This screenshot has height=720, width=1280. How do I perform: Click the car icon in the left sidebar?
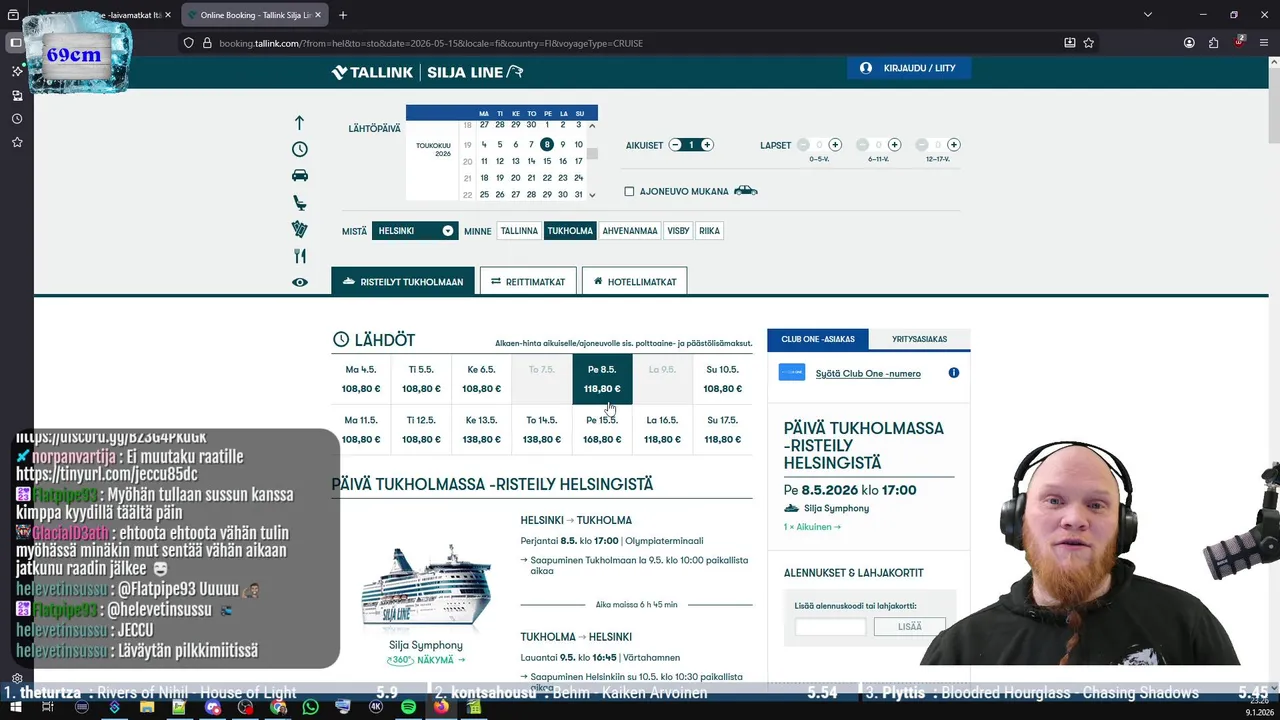point(299,176)
